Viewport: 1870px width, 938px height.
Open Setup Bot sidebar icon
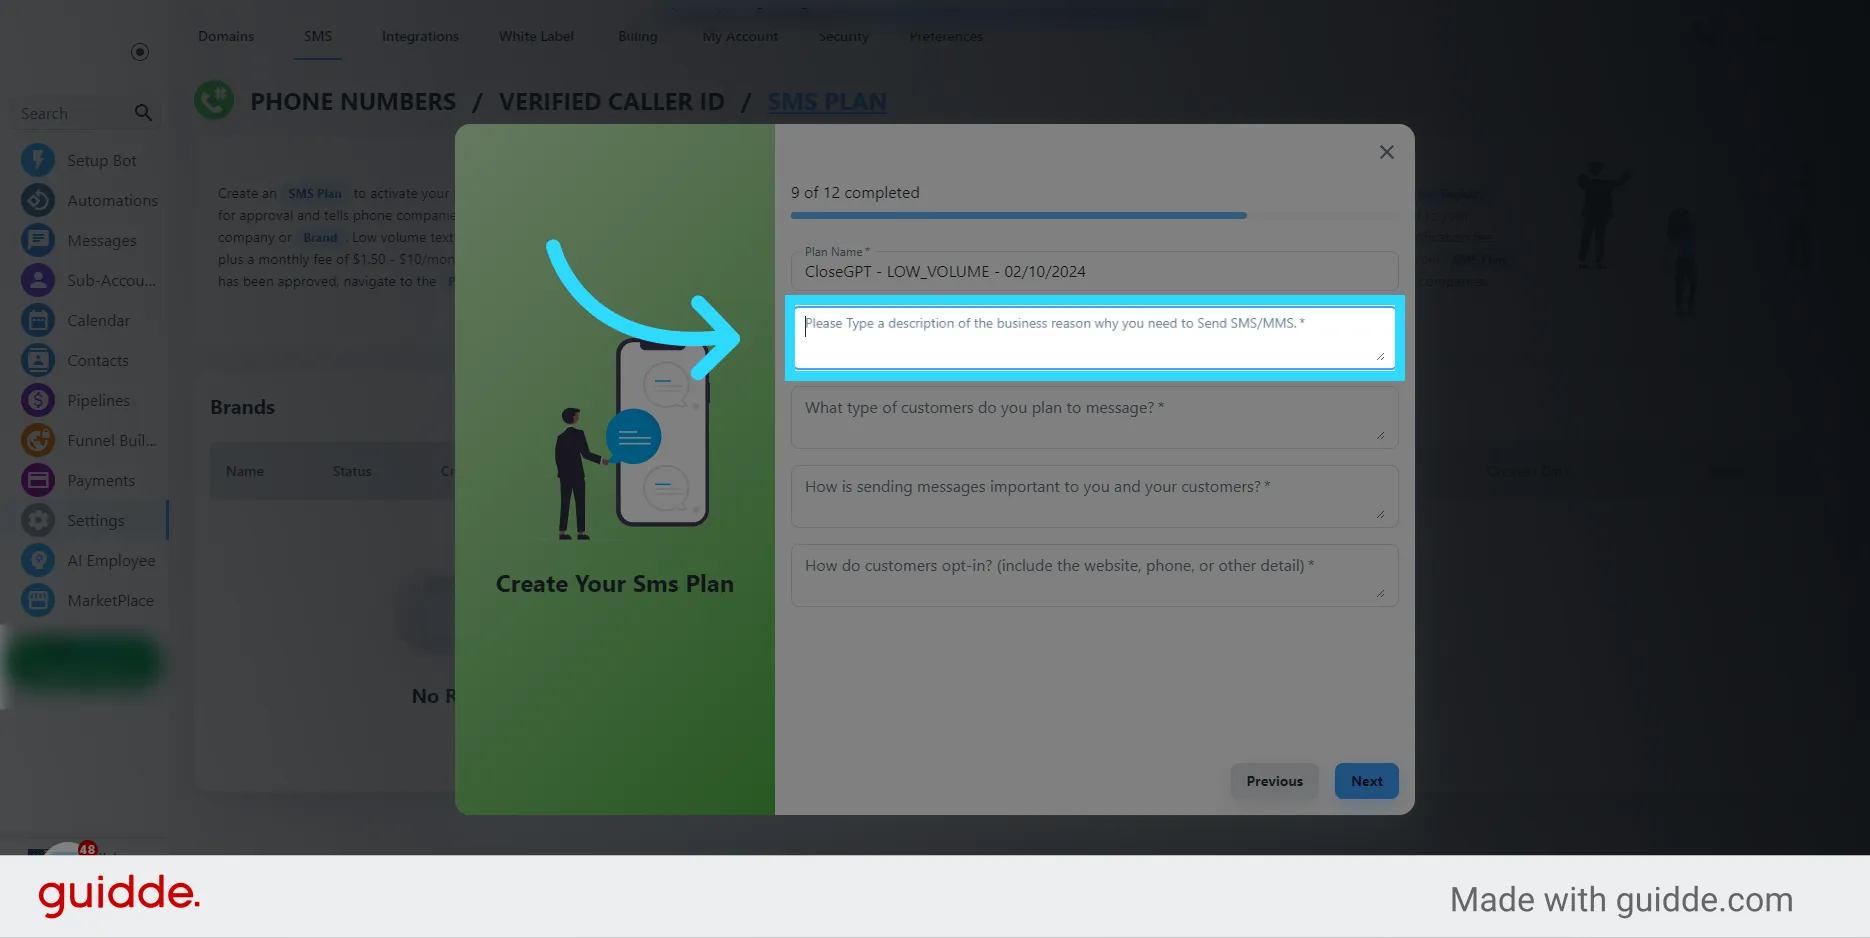(x=38, y=160)
